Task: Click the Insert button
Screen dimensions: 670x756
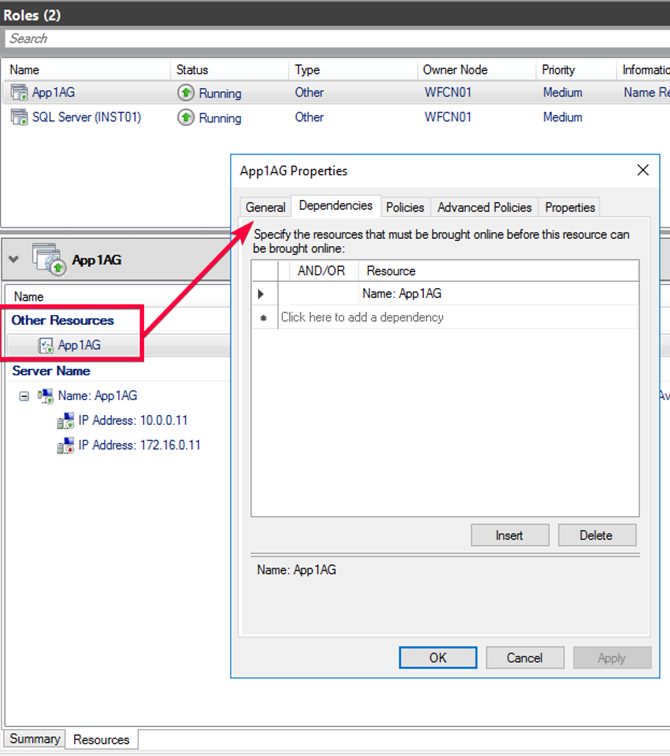Action: [509, 535]
